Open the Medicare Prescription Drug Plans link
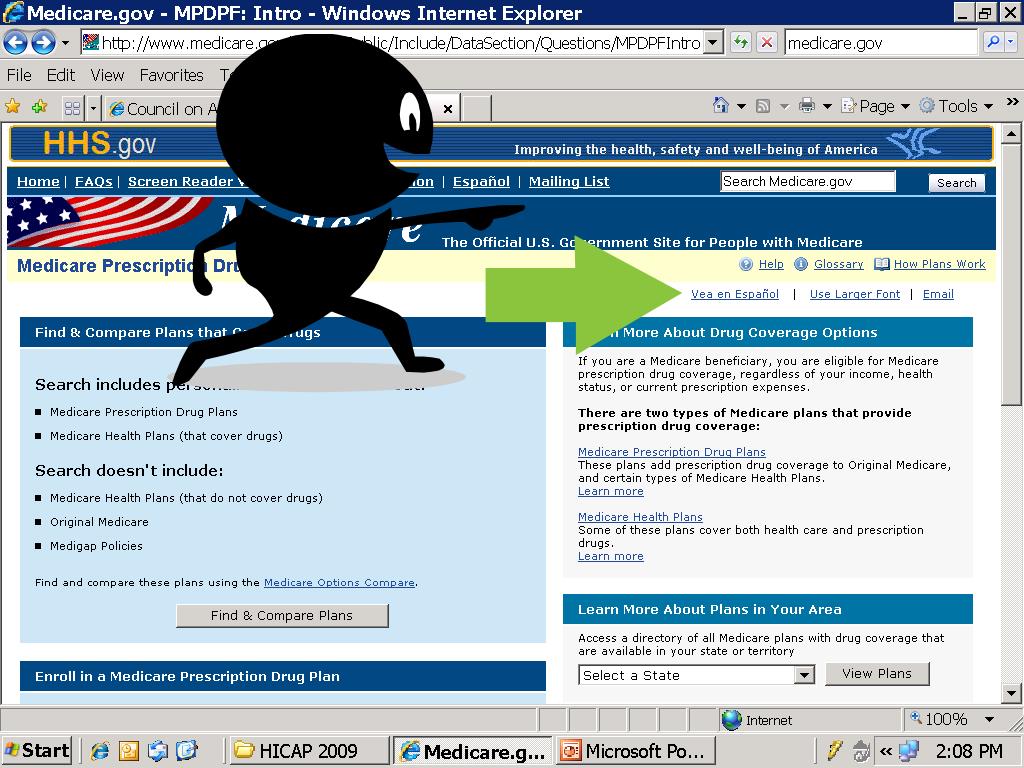 [x=671, y=452]
